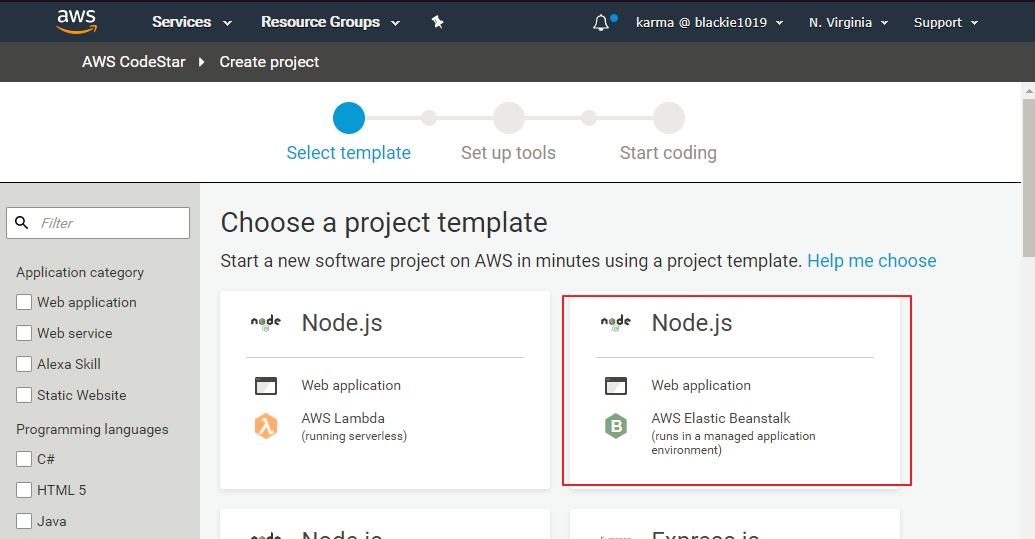The image size is (1035, 539).
Task: Expand the Services dropdown menu
Action: click(x=191, y=22)
